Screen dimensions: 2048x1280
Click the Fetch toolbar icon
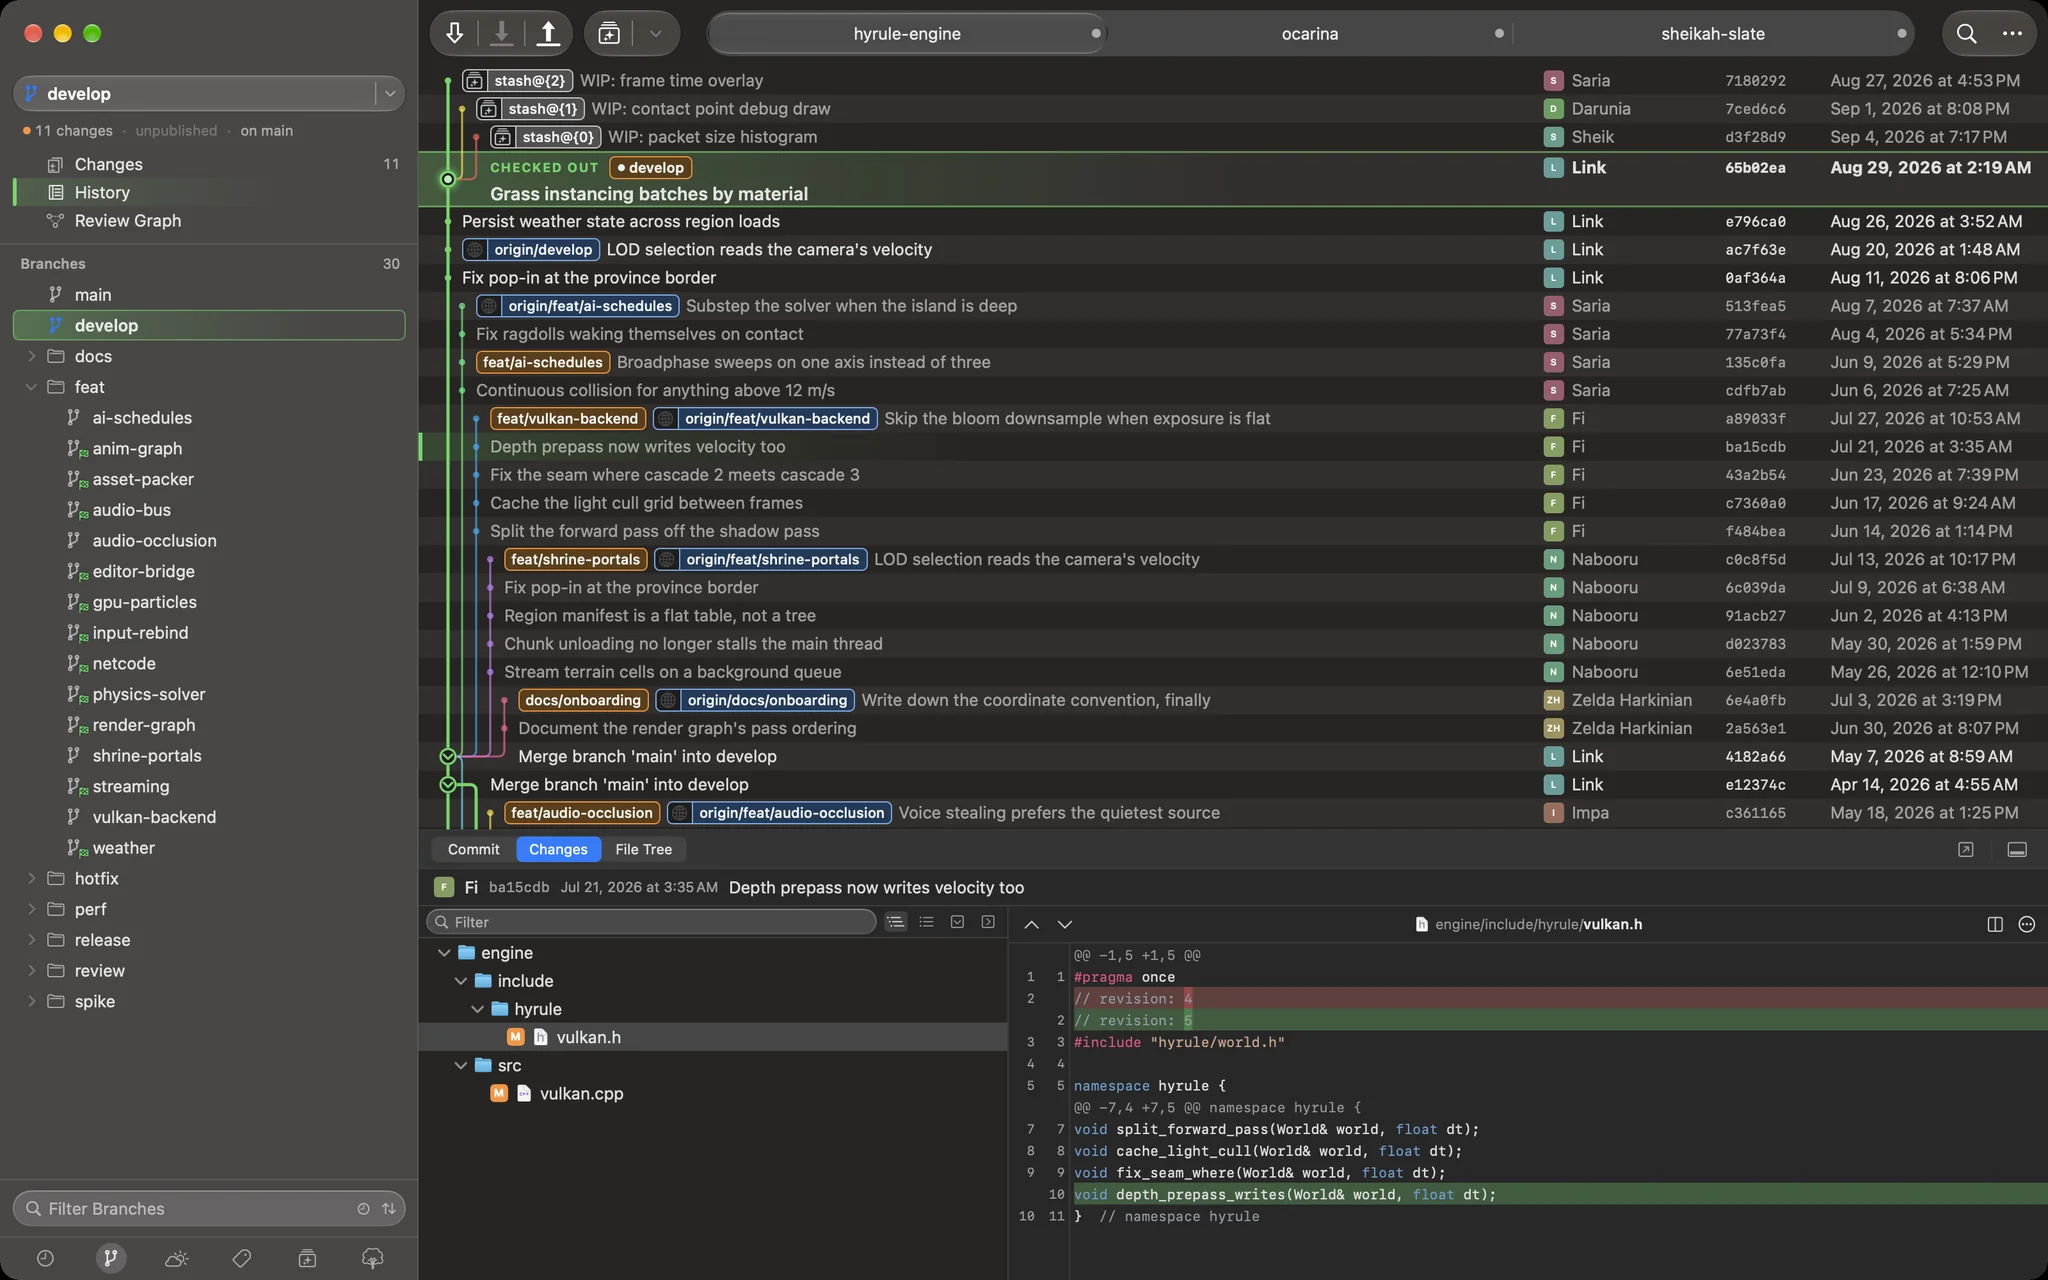[455, 33]
